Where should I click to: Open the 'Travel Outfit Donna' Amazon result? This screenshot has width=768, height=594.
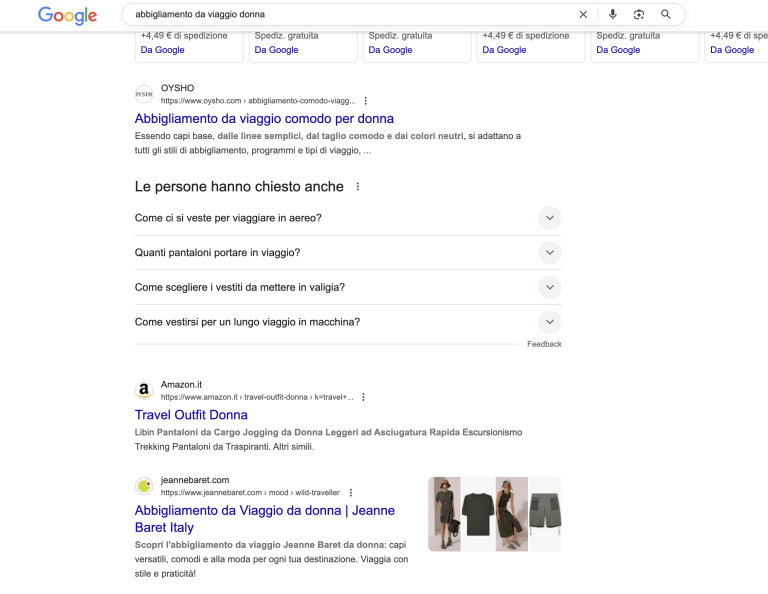[x=191, y=415]
